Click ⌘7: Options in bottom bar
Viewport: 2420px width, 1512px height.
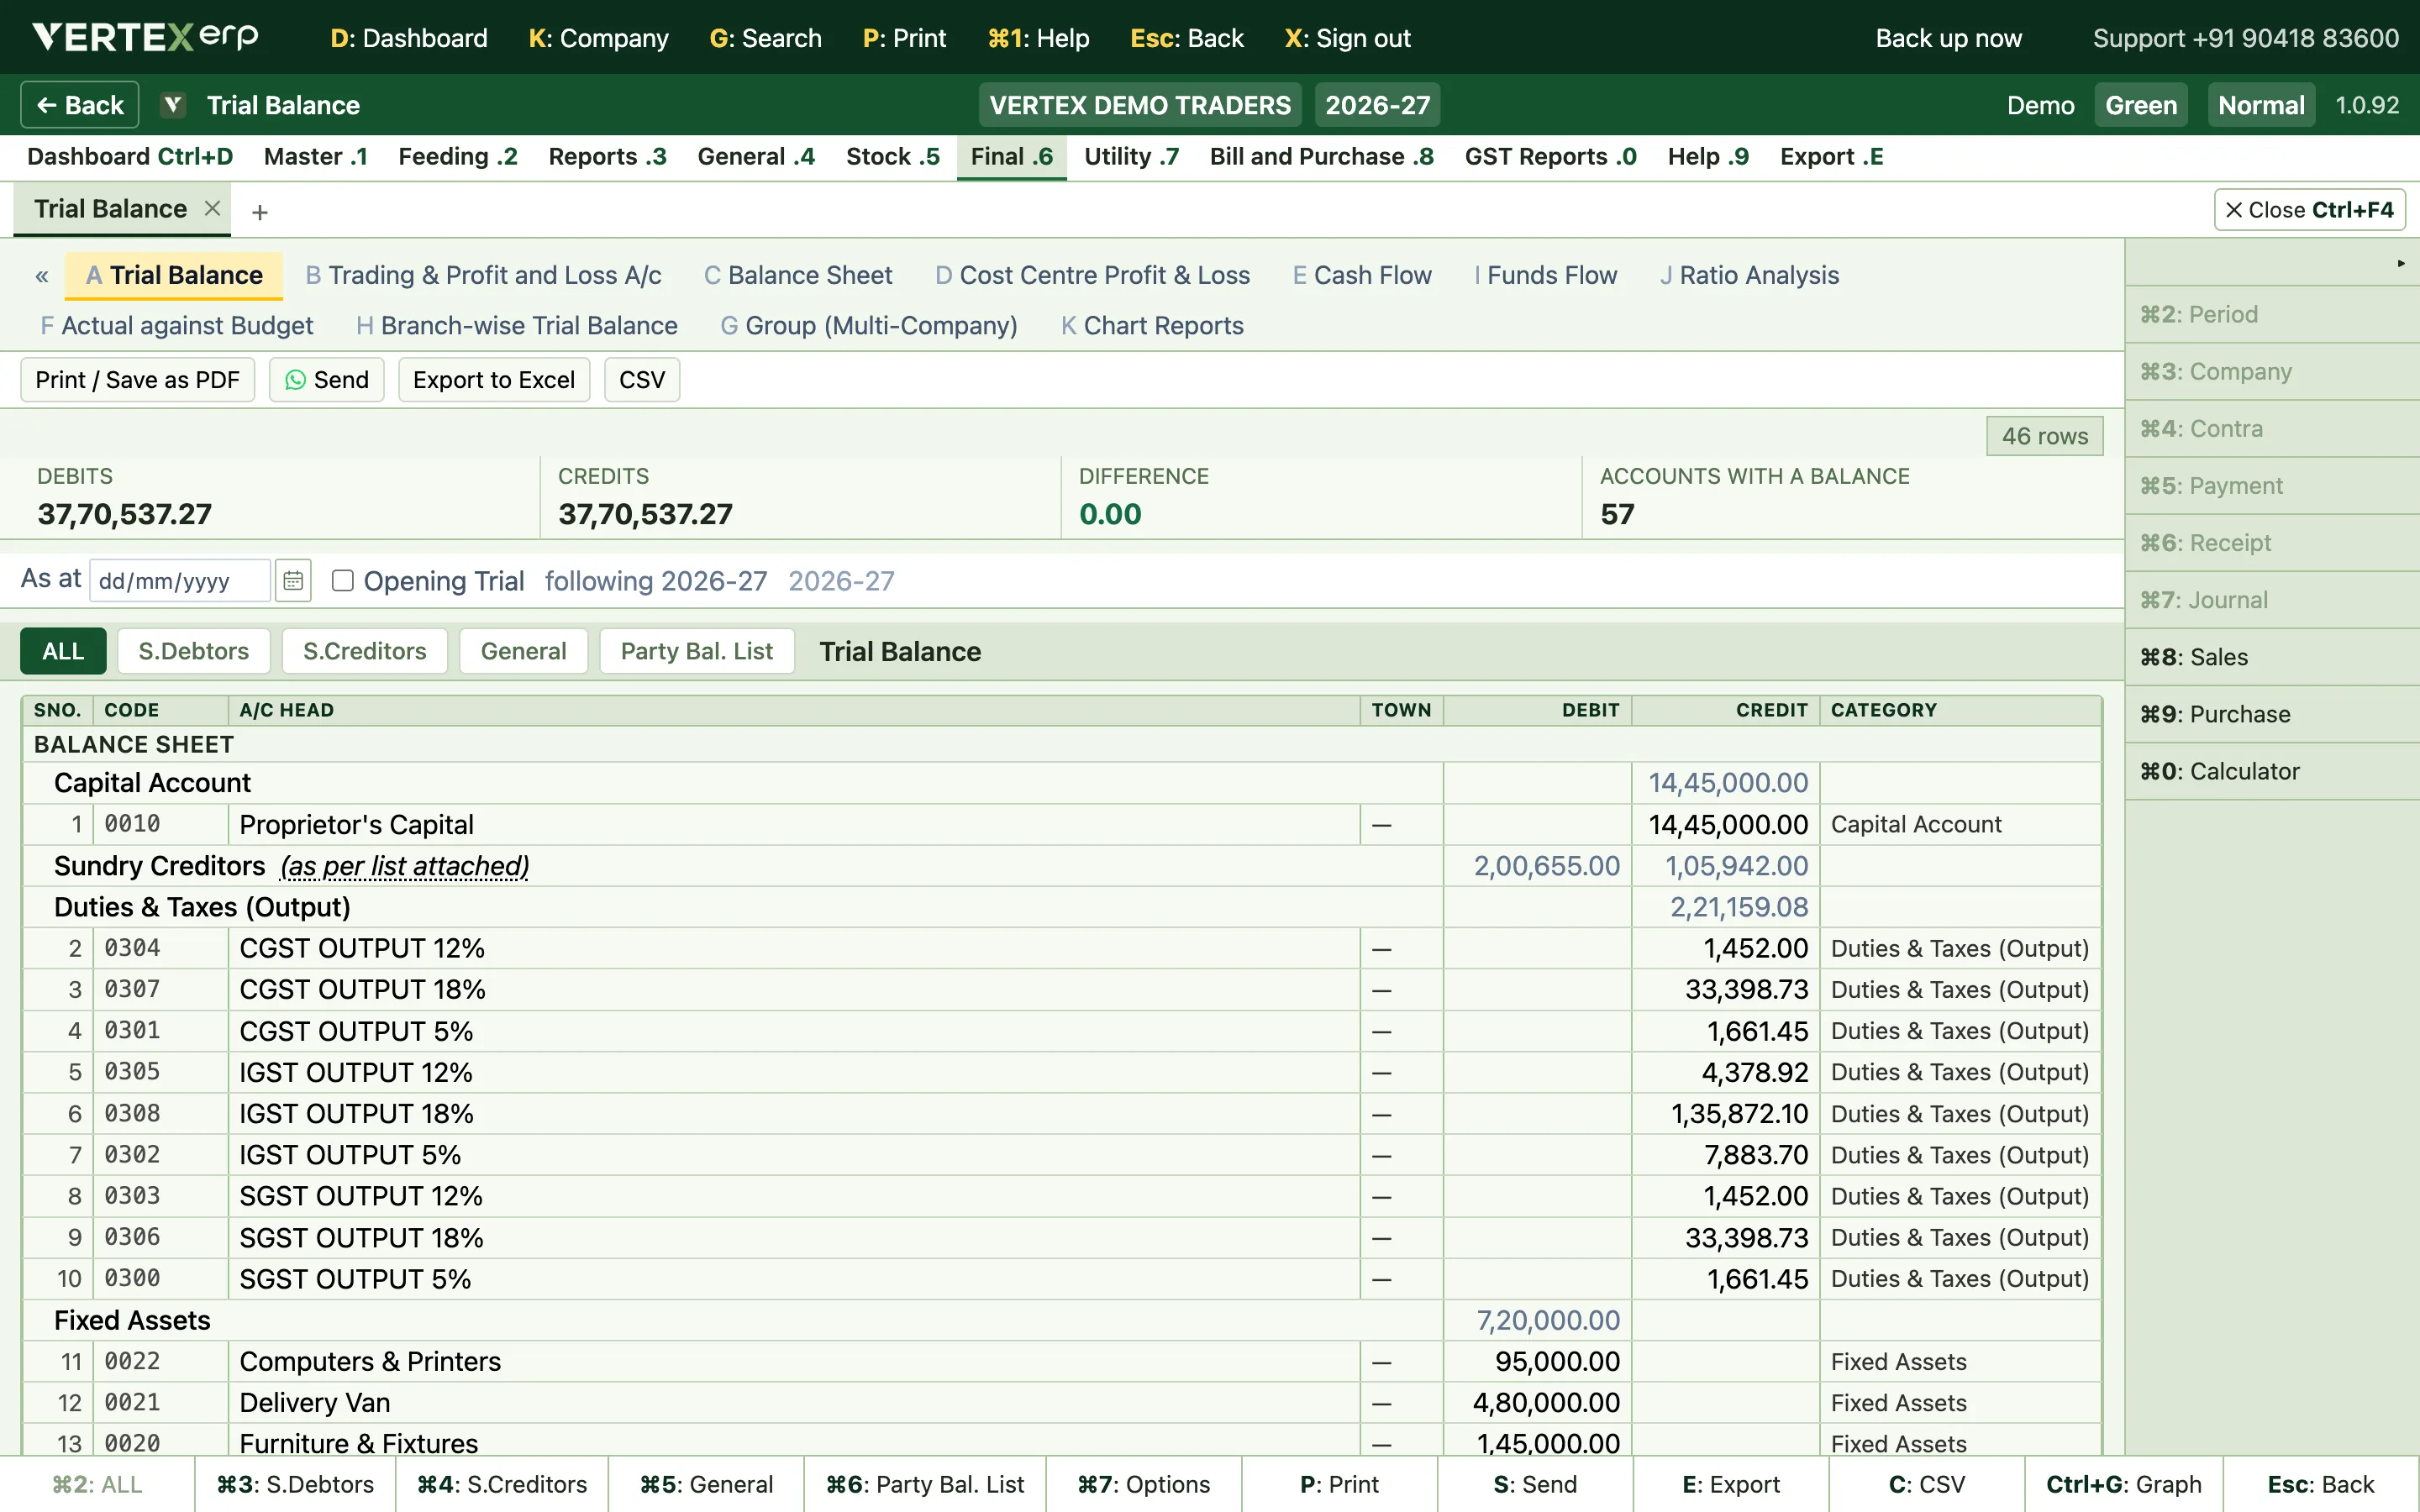1143,1484
